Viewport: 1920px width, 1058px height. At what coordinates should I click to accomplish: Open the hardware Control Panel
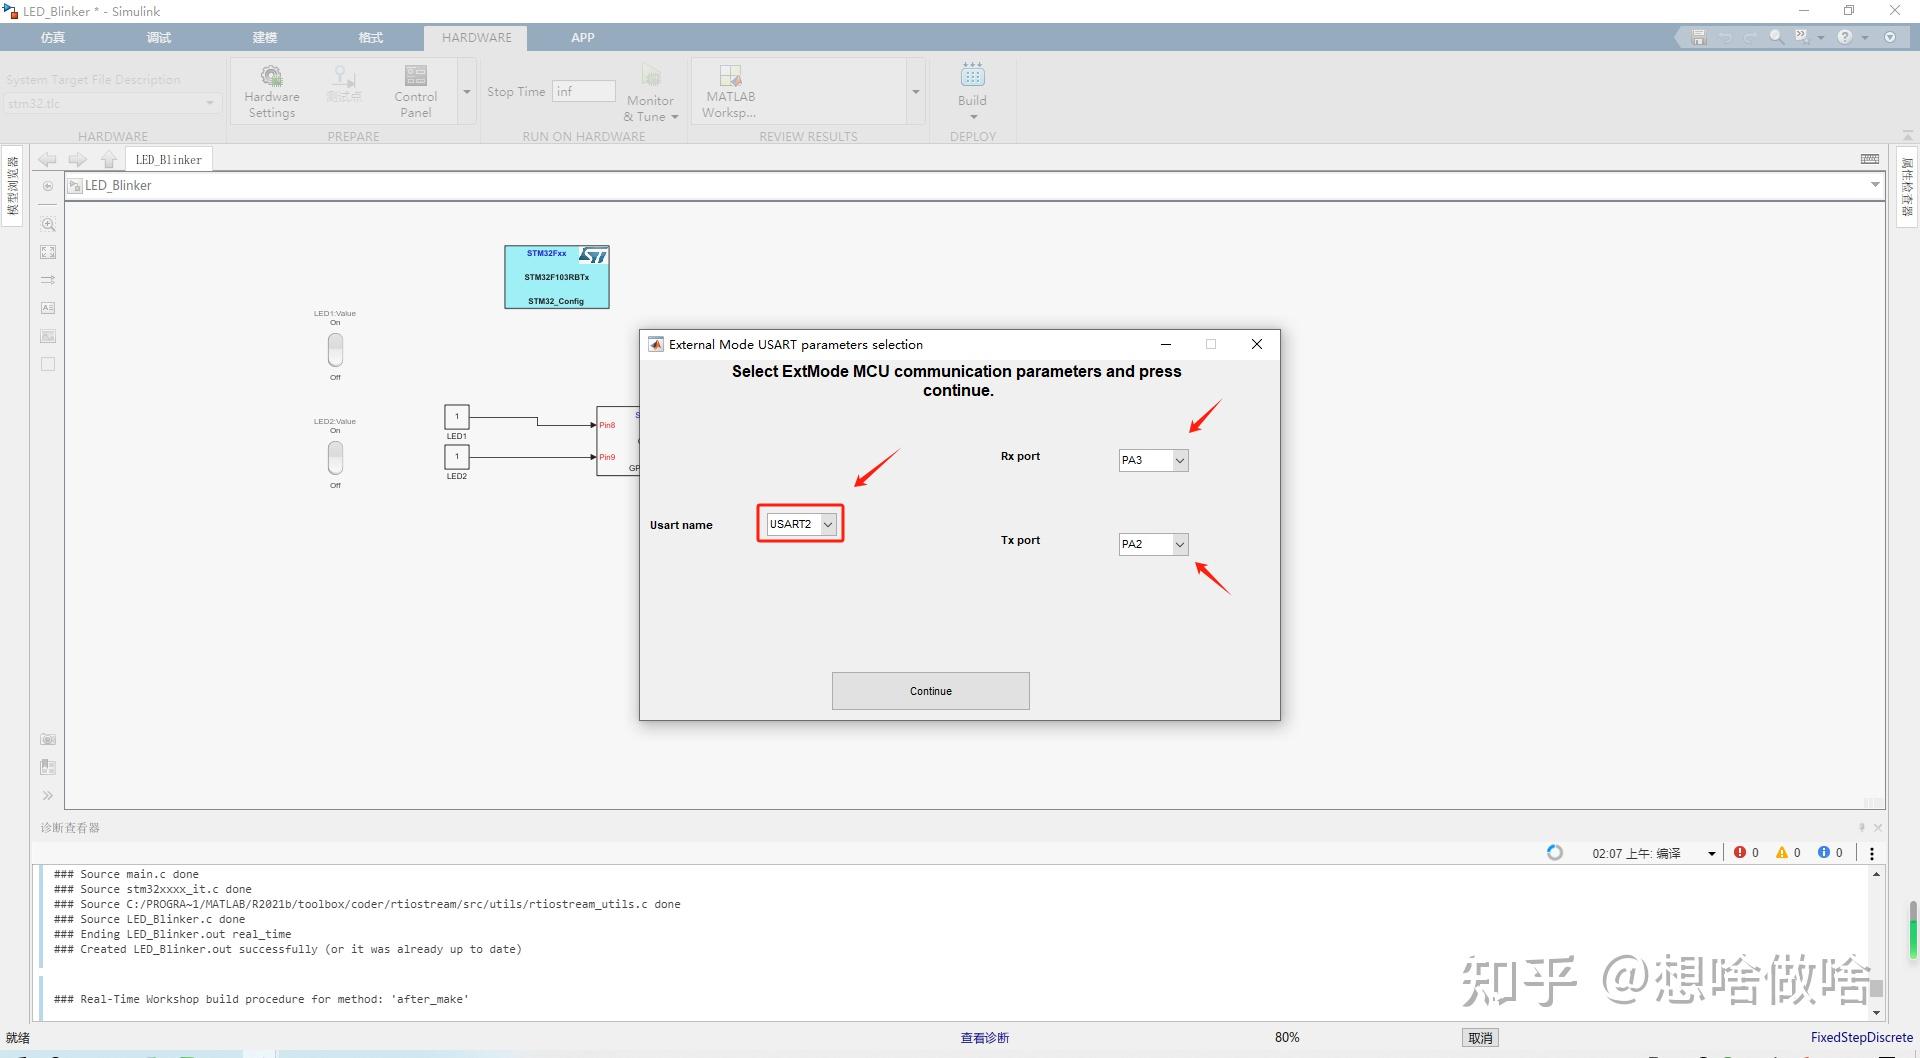tap(415, 90)
